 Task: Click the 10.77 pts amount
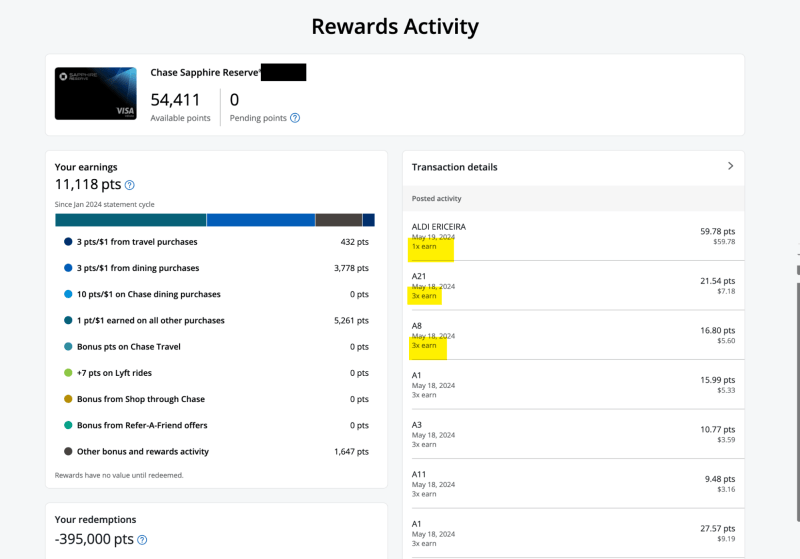[x=717, y=429]
